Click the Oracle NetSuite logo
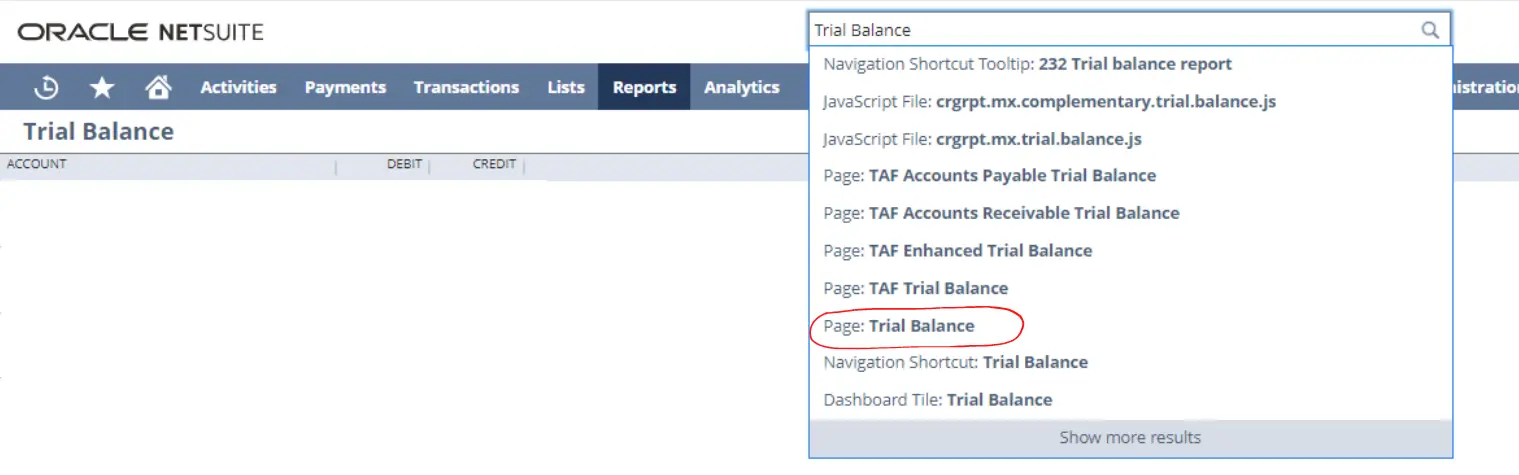The width and height of the screenshot is (1519, 475). pos(140,32)
